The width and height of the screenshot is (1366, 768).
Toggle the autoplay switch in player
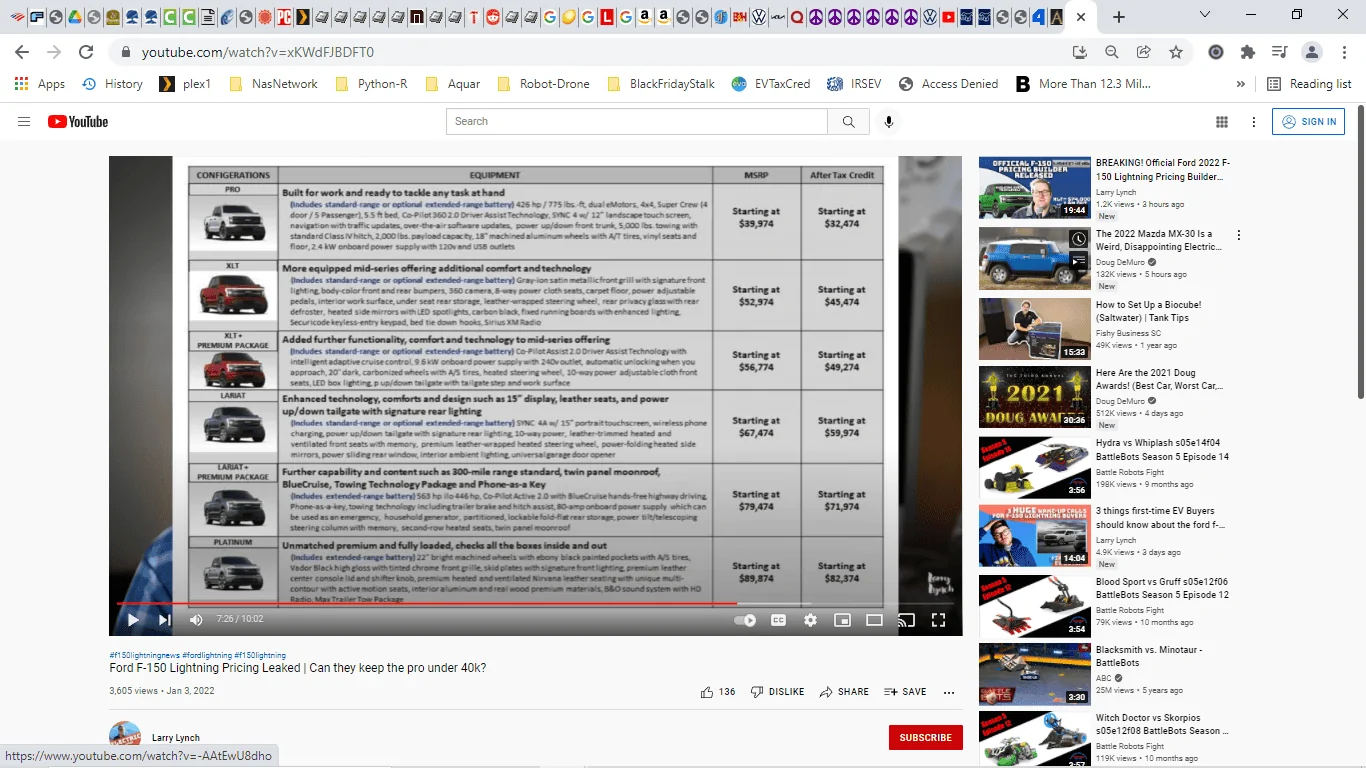coord(745,620)
